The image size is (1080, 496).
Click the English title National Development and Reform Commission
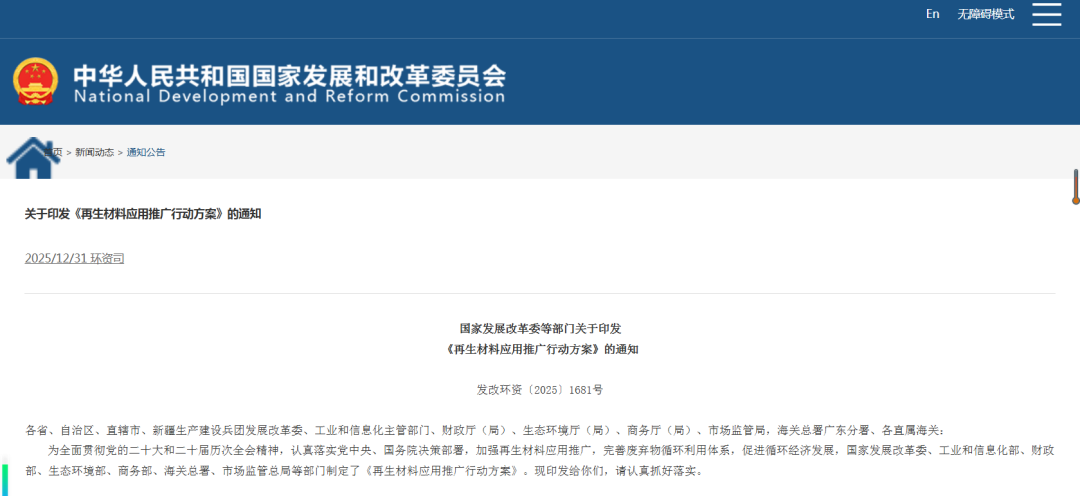click(x=289, y=97)
